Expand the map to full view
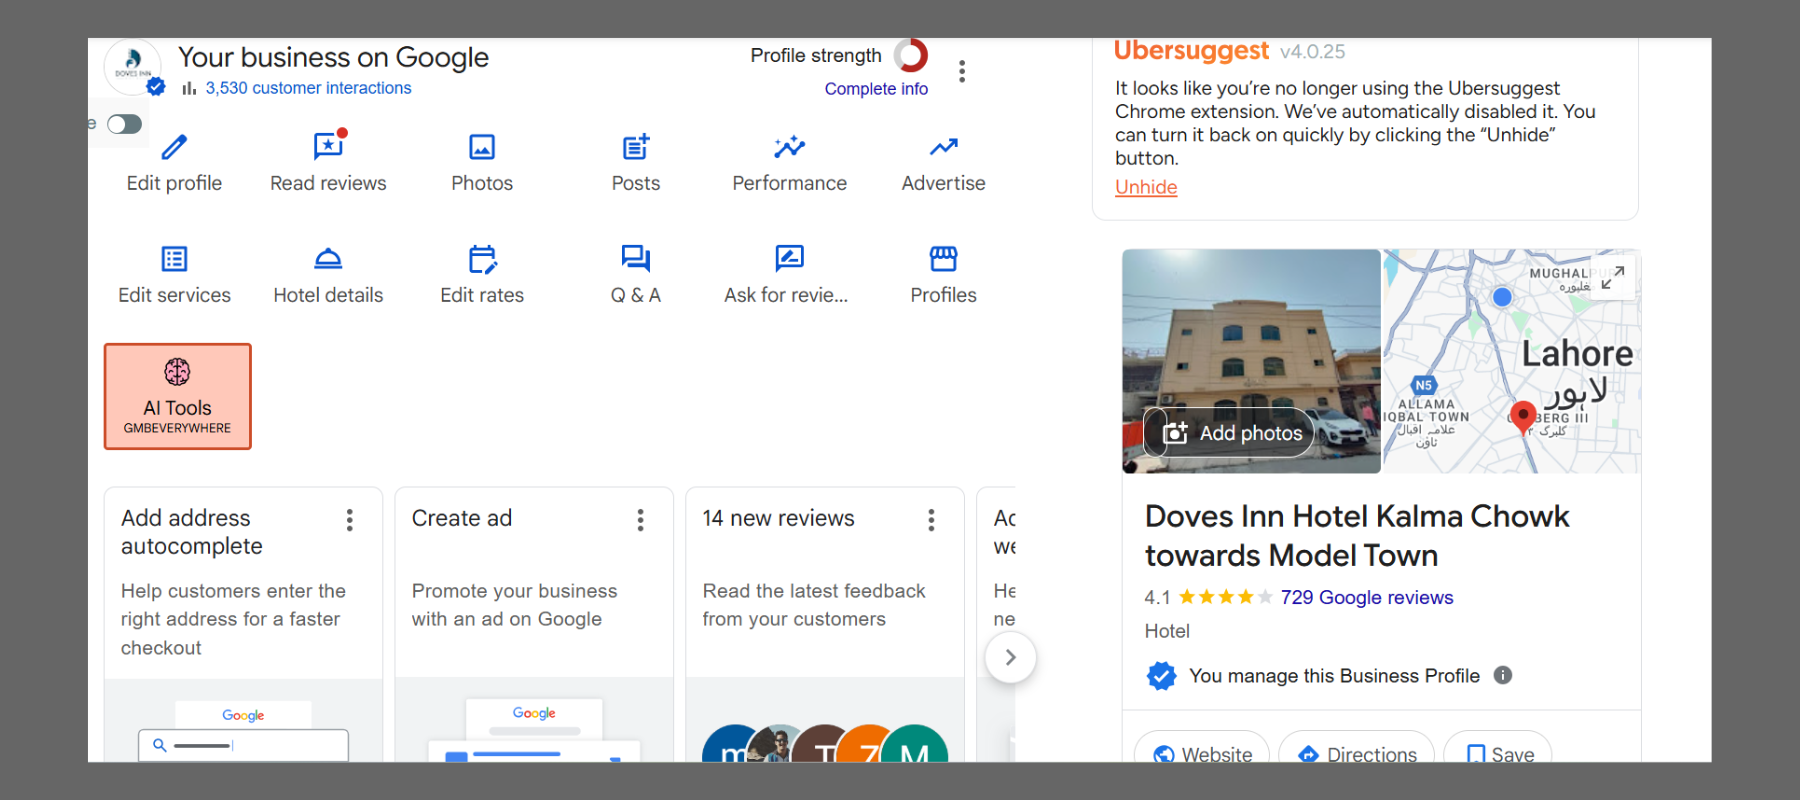1800x800 pixels. 1612,277
